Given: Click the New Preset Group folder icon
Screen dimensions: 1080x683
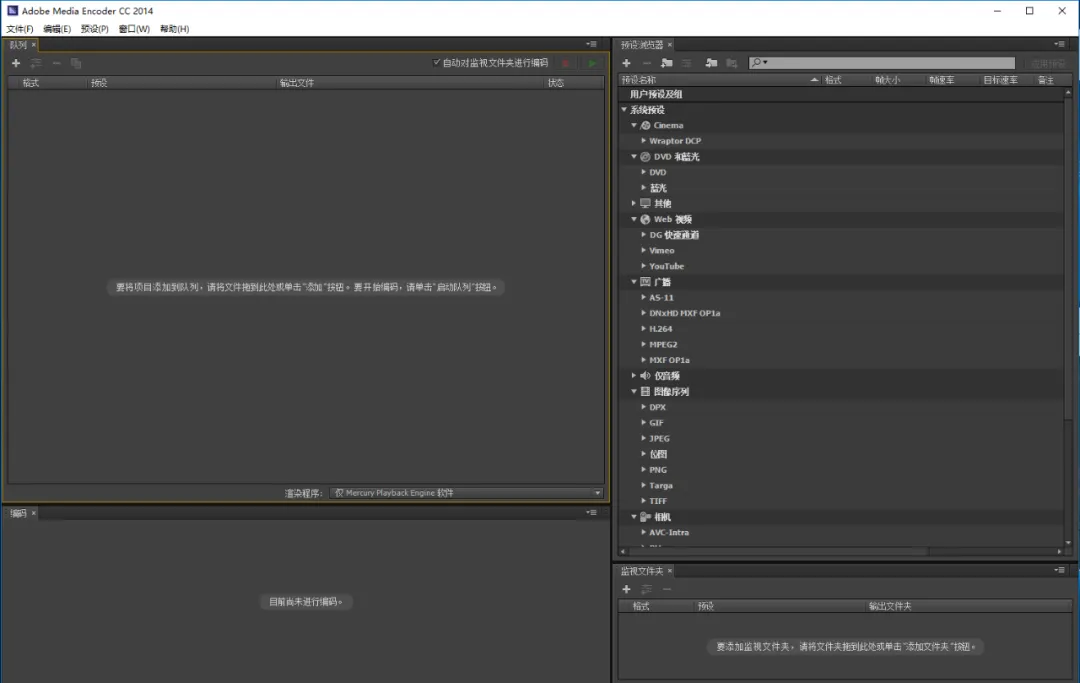Looking at the screenshot, I should [x=667, y=63].
